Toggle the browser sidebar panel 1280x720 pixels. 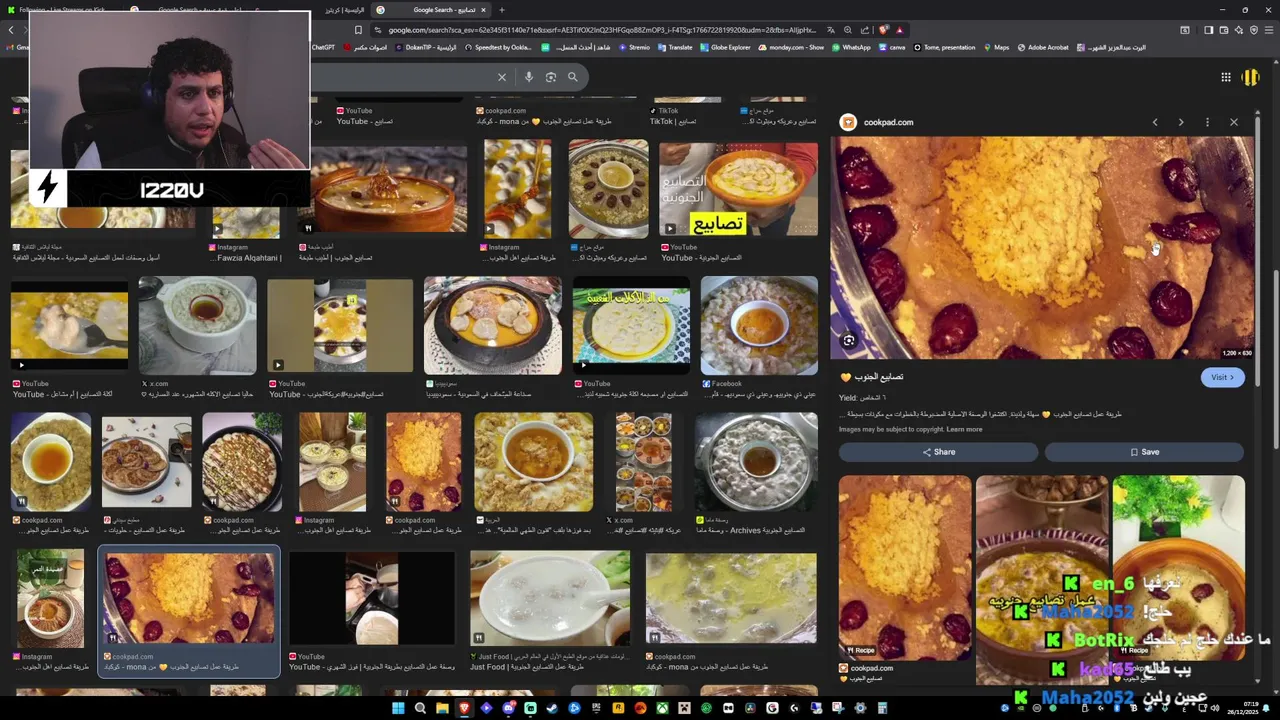[x=1208, y=30]
